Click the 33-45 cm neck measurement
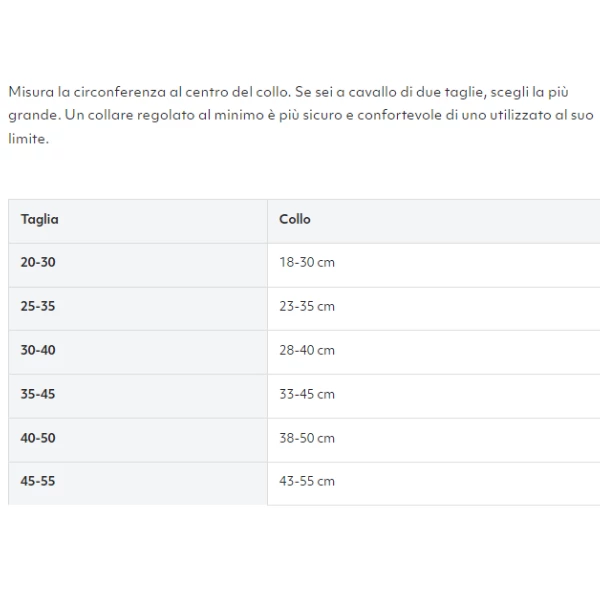The image size is (600, 600). [x=306, y=394]
